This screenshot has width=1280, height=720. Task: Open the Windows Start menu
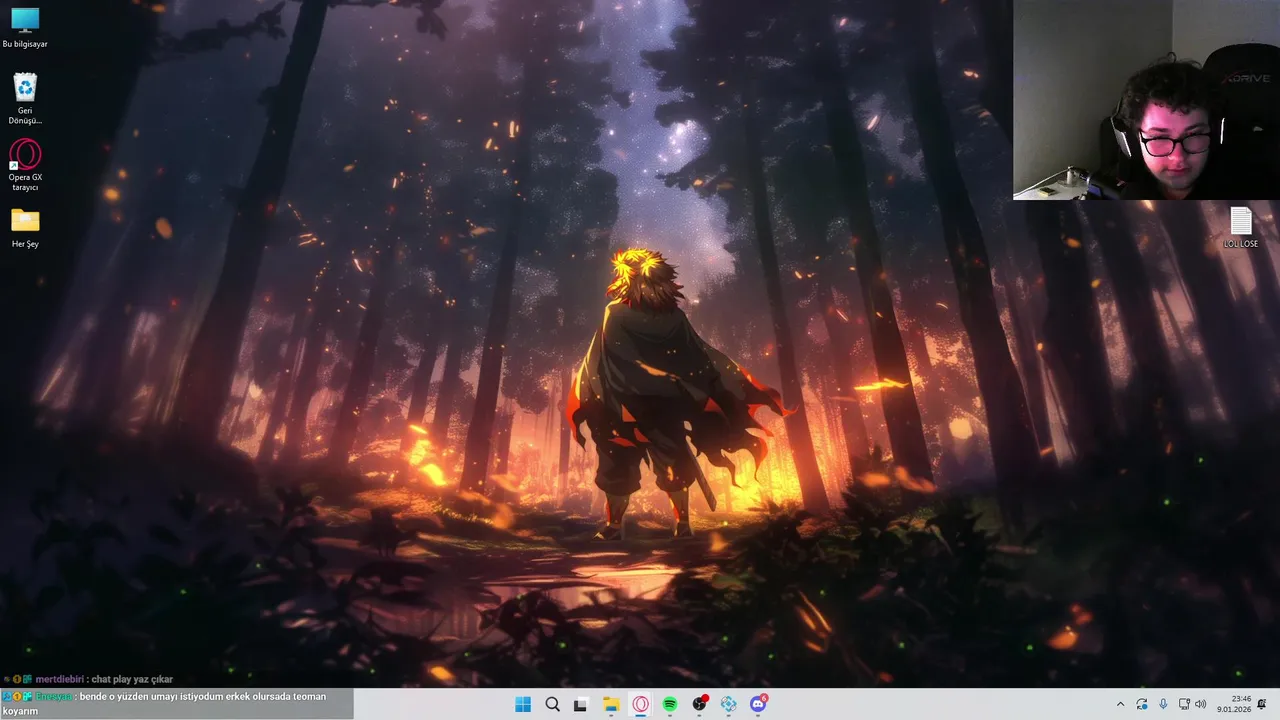click(523, 704)
